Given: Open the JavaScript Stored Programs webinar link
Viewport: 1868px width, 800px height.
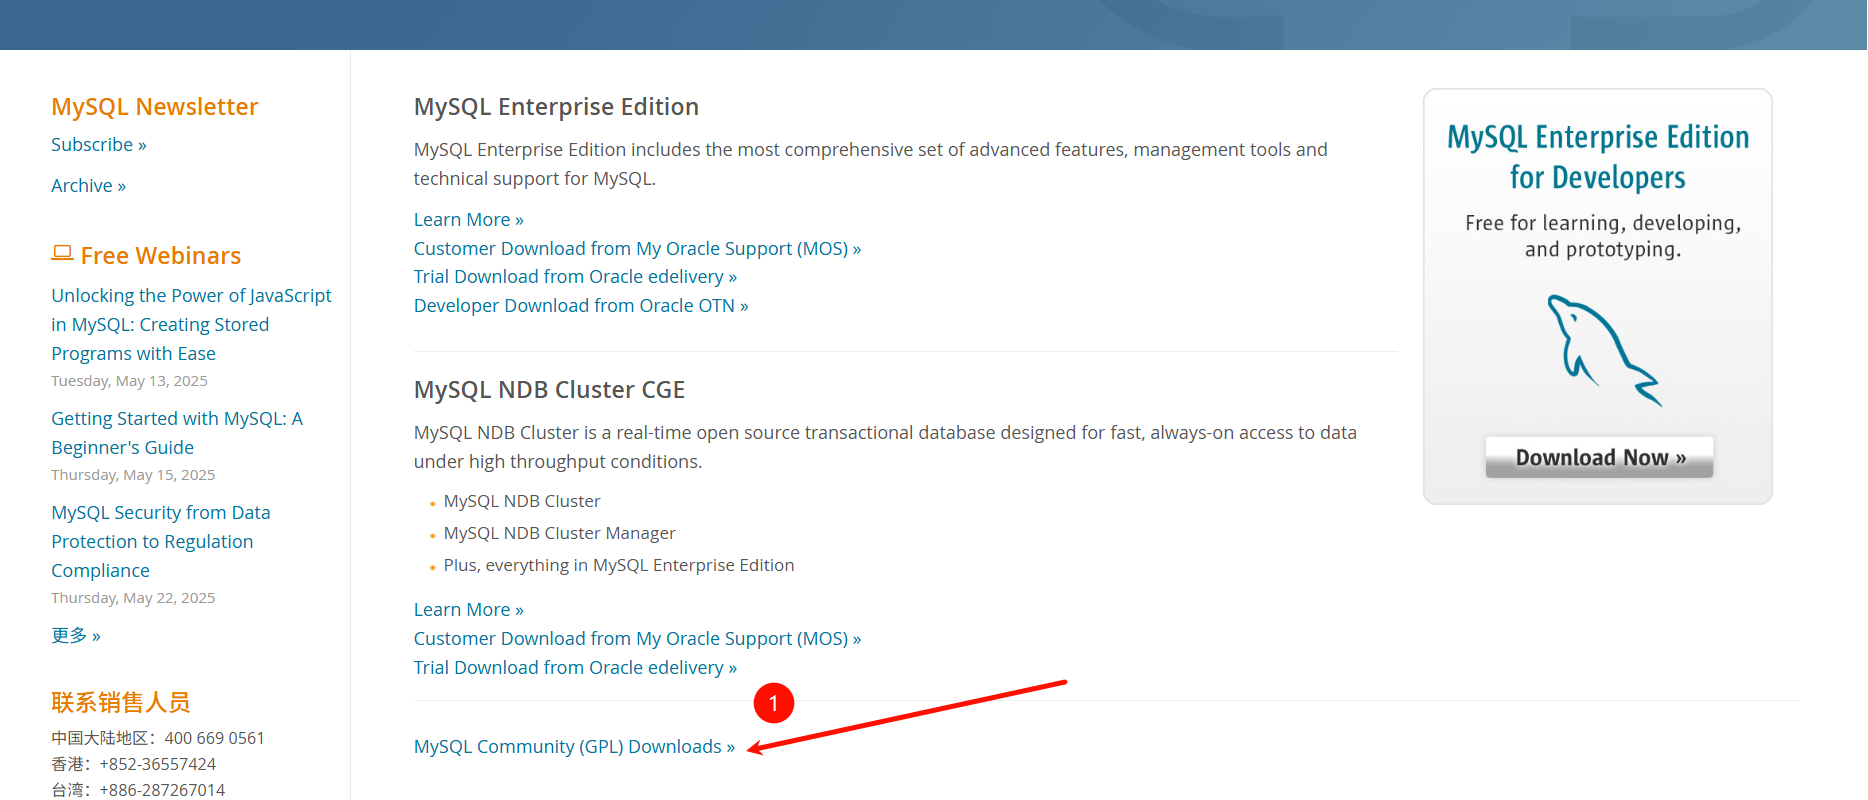Looking at the screenshot, I should coord(191,325).
